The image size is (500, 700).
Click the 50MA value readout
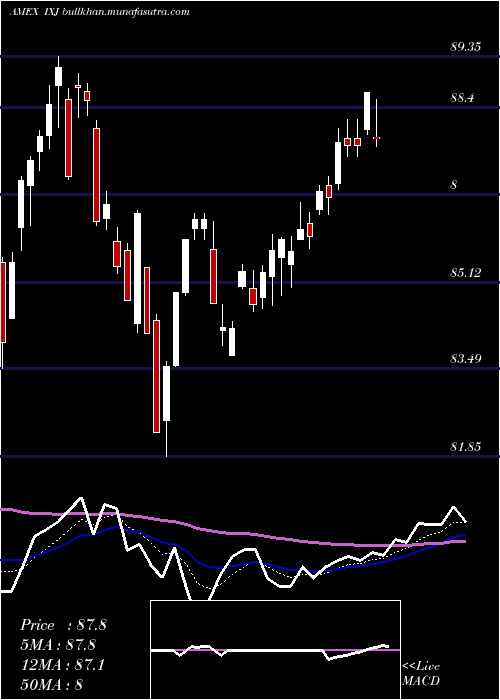click(52, 684)
